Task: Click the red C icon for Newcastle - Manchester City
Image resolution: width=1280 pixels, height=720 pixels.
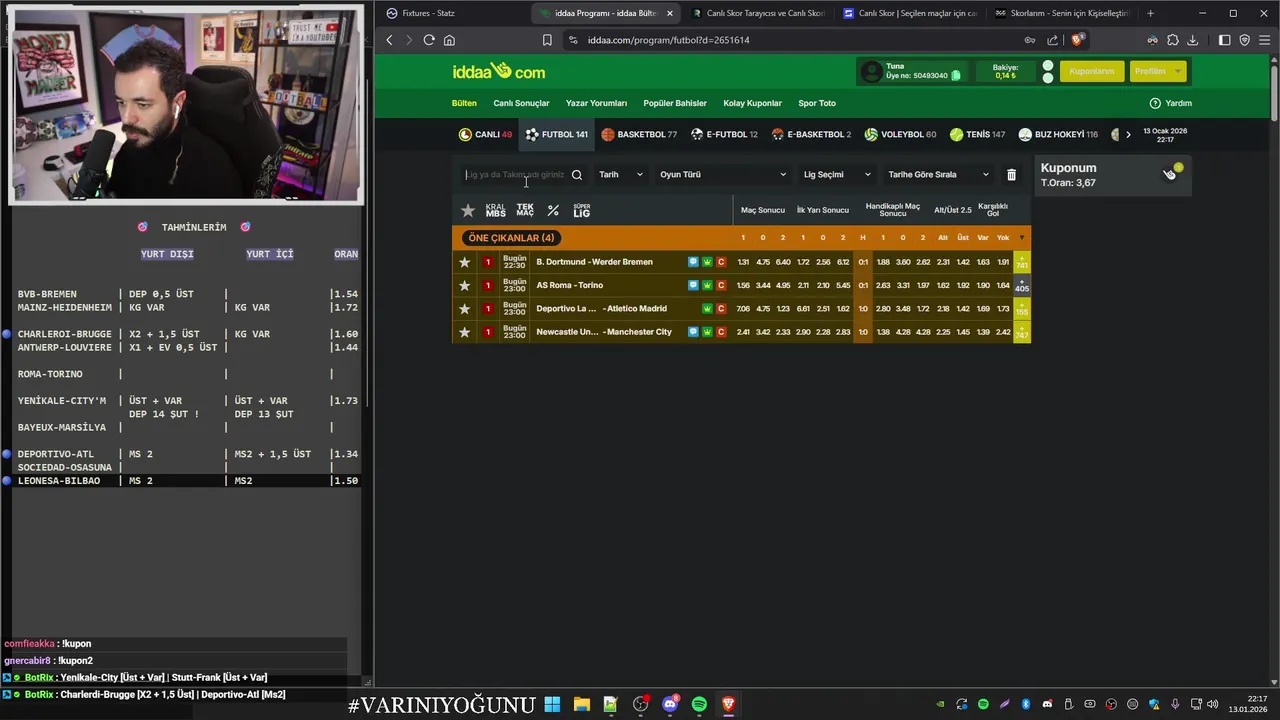Action: point(721,332)
